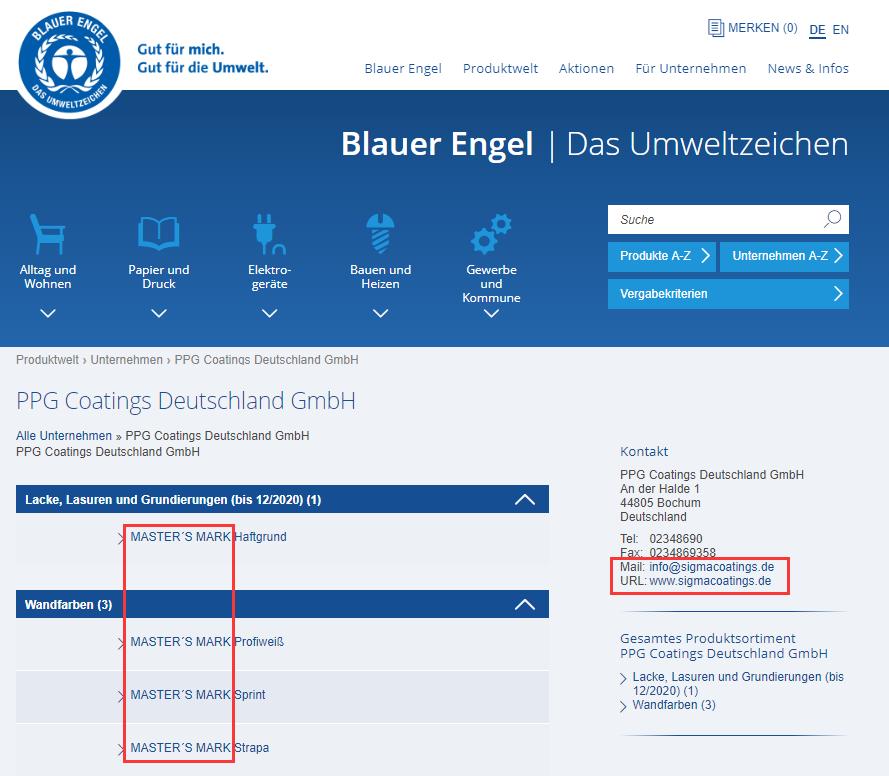Open the Merken list icon

point(716,28)
